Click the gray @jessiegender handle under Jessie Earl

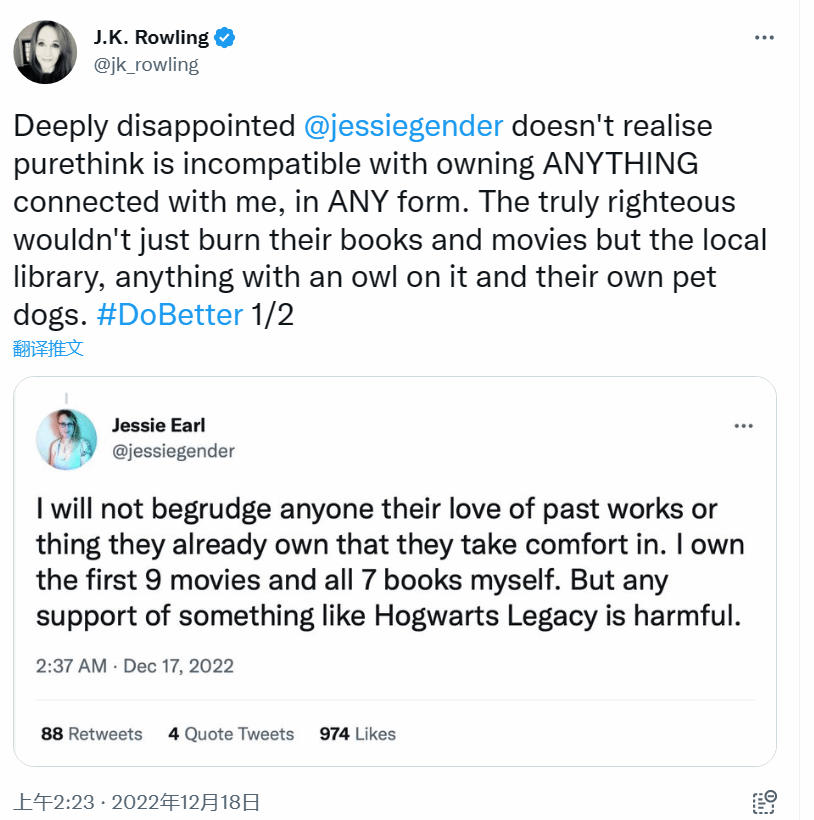[x=173, y=451]
